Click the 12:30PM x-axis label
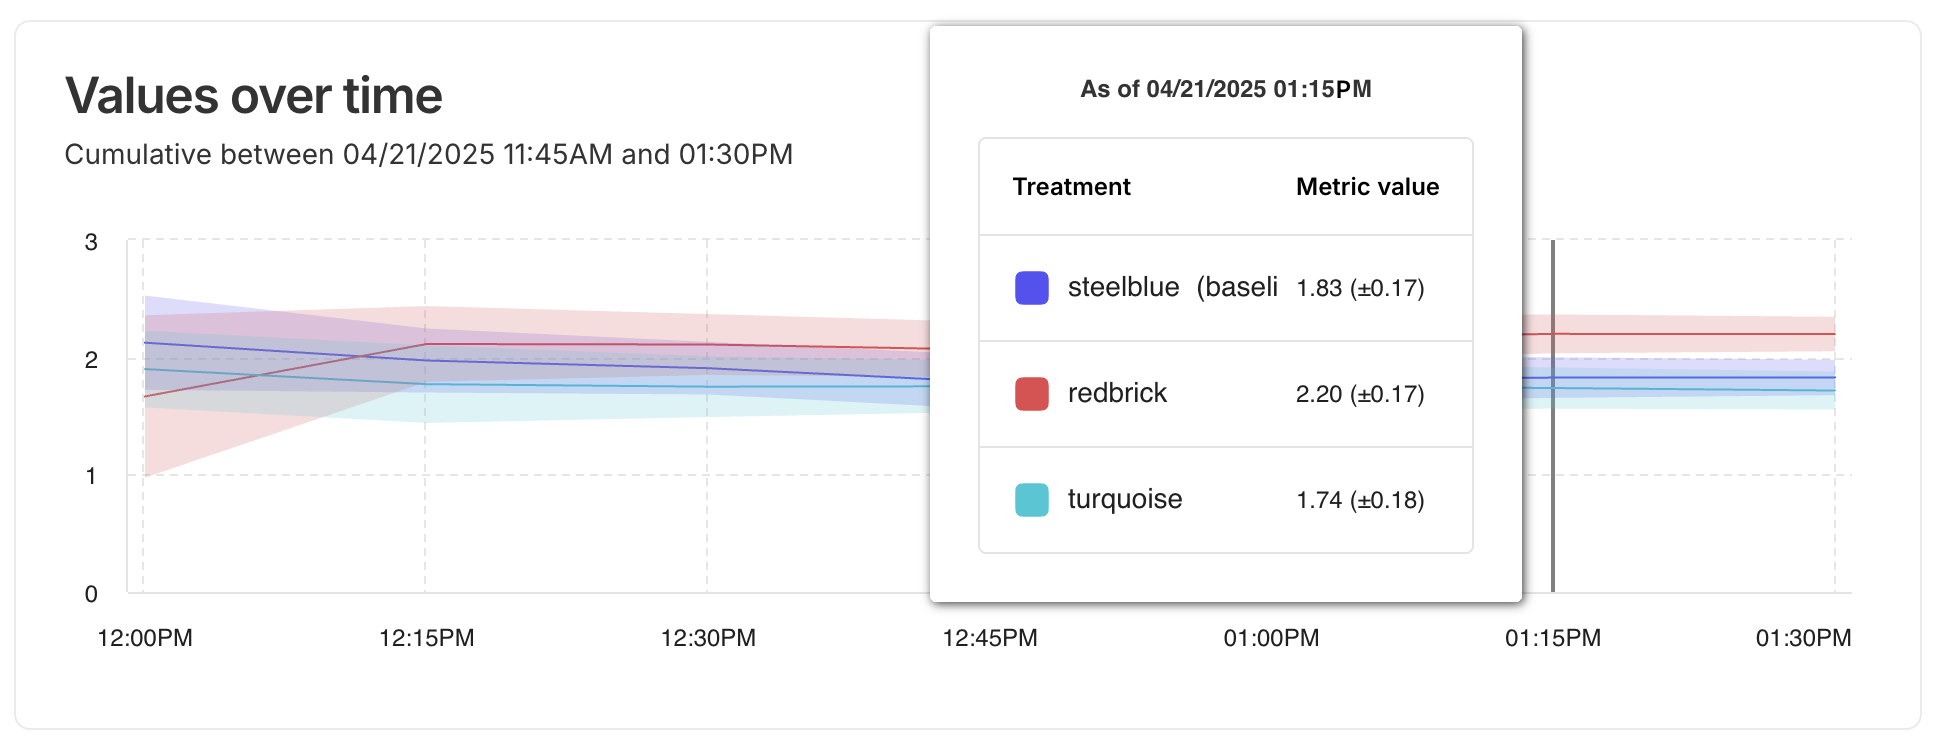Image resolution: width=1944 pixels, height=750 pixels. (x=708, y=638)
